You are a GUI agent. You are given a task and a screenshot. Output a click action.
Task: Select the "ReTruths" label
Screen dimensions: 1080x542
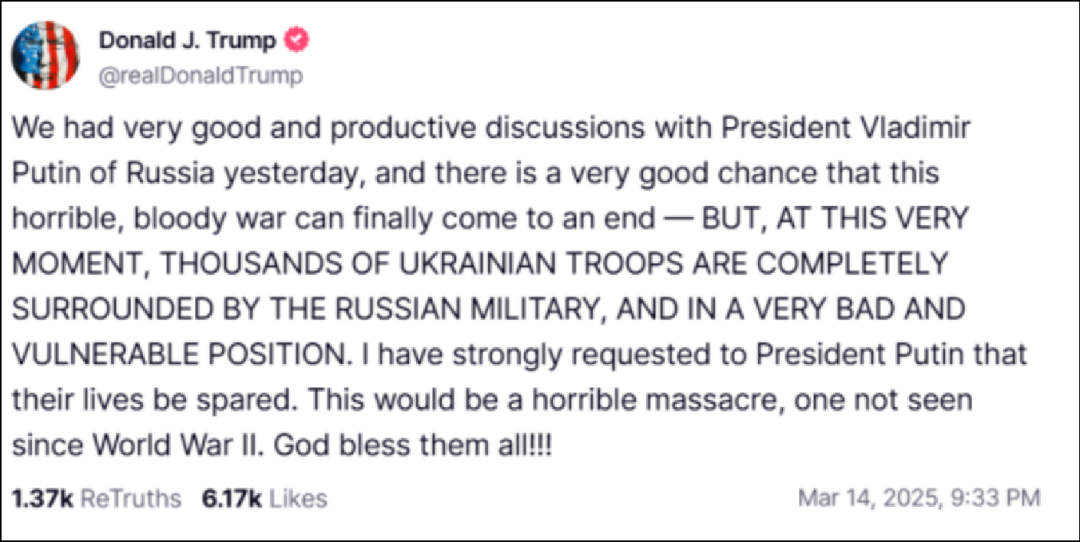coord(131,498)
